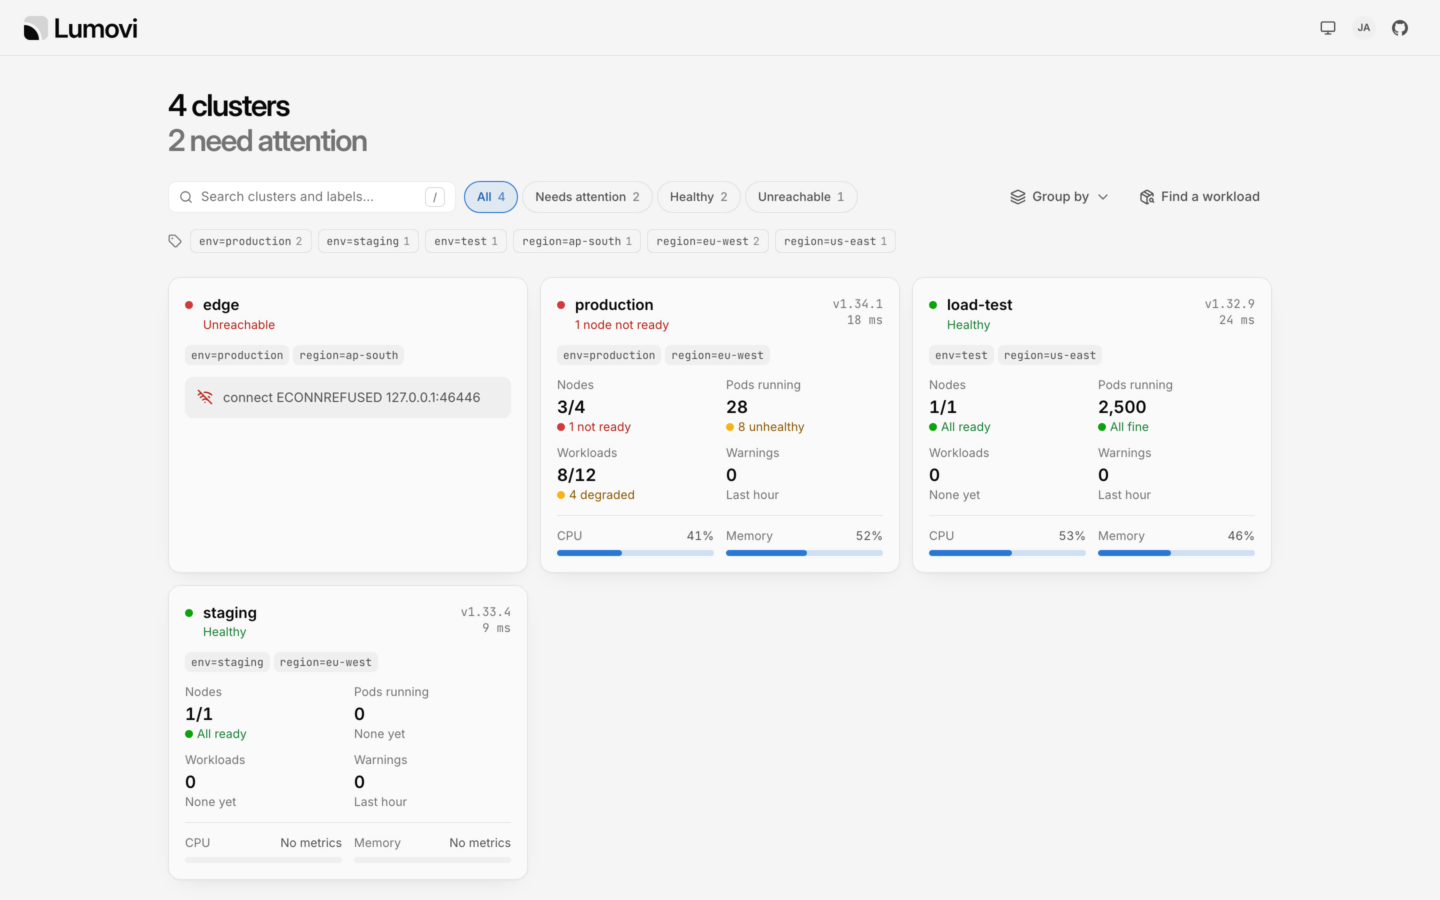Image resolution: width=1440 pixels, height=900 pixels.
Task: Select the Needs attention filter tab
Action: click(x=587, y=197)
